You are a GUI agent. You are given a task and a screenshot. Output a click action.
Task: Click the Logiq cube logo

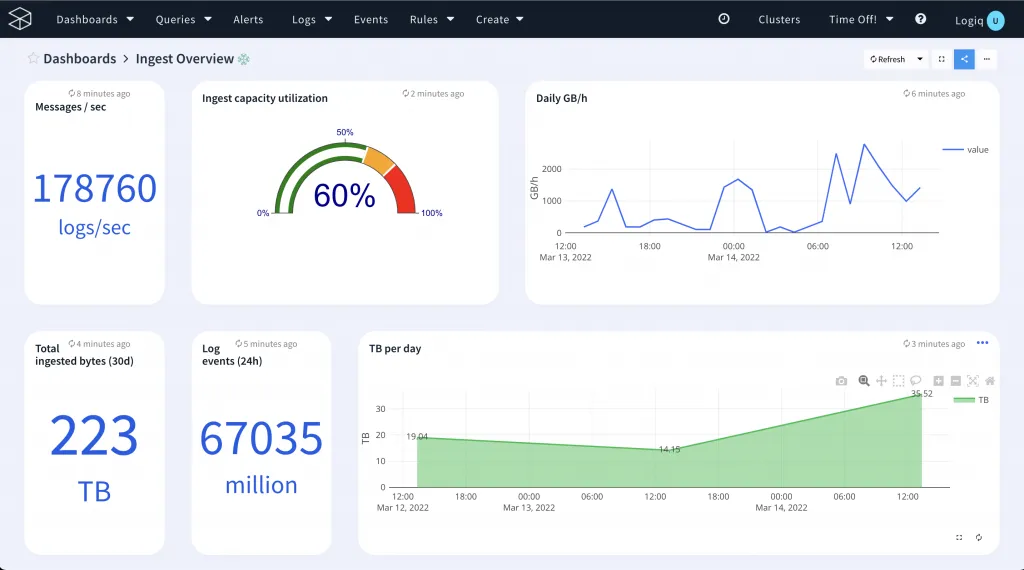tap(20, 19)
